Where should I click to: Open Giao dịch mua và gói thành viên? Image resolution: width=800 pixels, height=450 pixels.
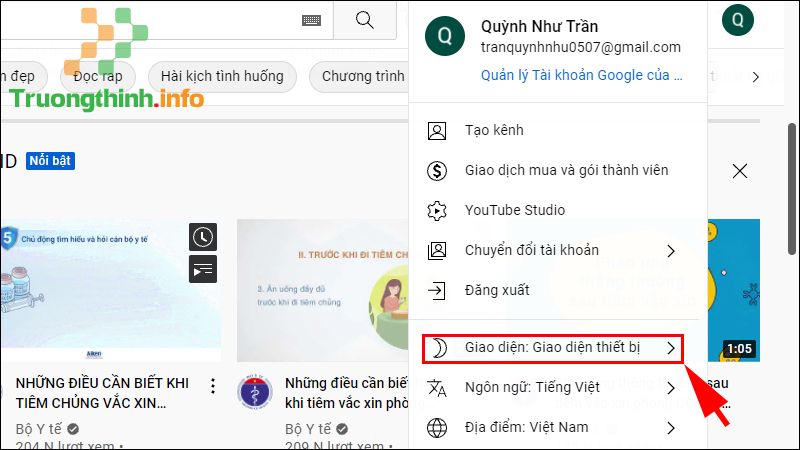(x=558, y=170)
